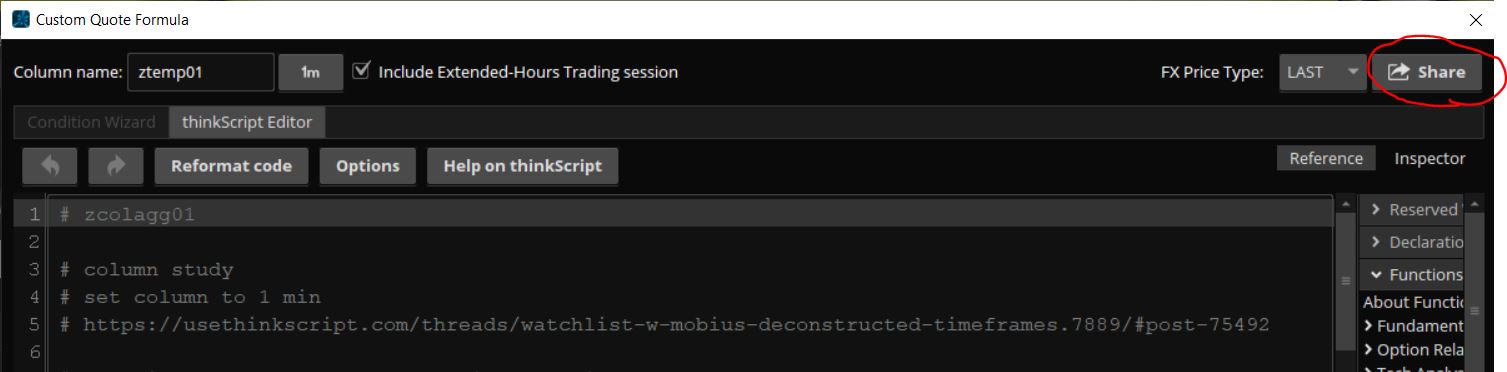Expand the Fundamentals function group
The width and height of the screenshot is (1507, 372).
1413,326
